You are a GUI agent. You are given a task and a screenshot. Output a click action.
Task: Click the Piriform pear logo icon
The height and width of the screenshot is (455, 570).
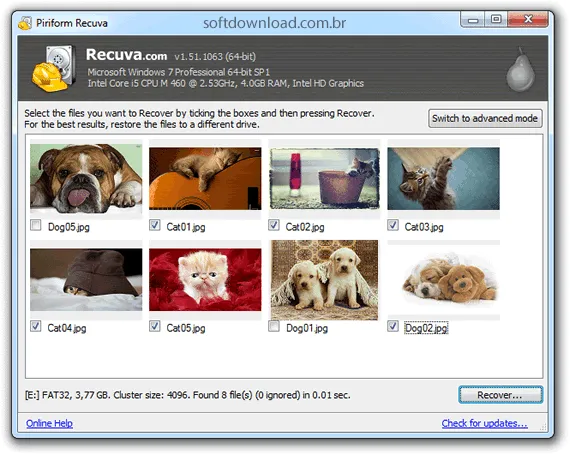coord(521,69)
